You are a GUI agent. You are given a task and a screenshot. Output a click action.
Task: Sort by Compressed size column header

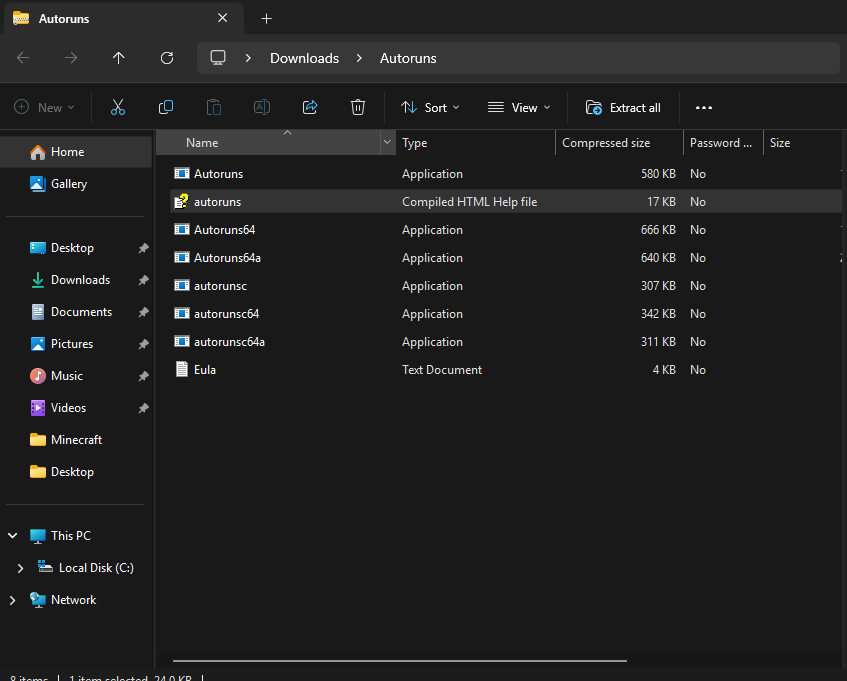pos(619,143)
